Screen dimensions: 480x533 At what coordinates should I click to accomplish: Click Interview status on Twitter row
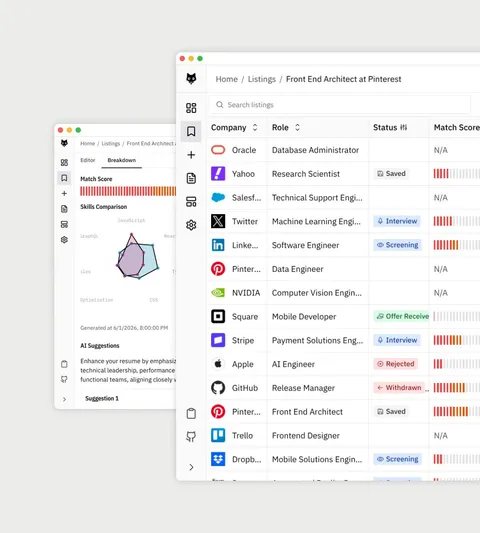click(x=397, y=221)
